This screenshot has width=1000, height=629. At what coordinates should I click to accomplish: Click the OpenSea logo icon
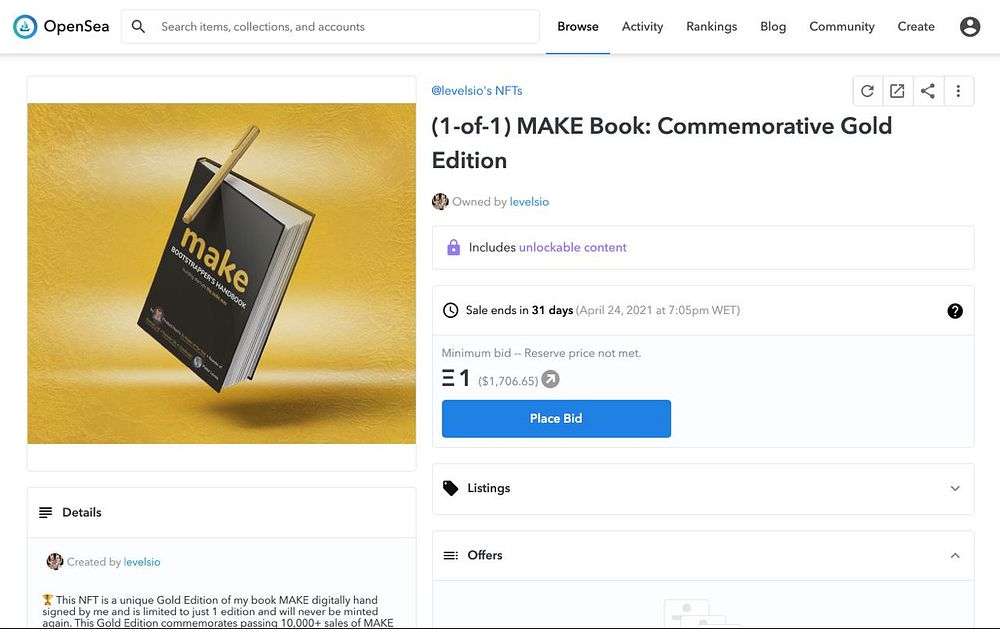point(25,27)
